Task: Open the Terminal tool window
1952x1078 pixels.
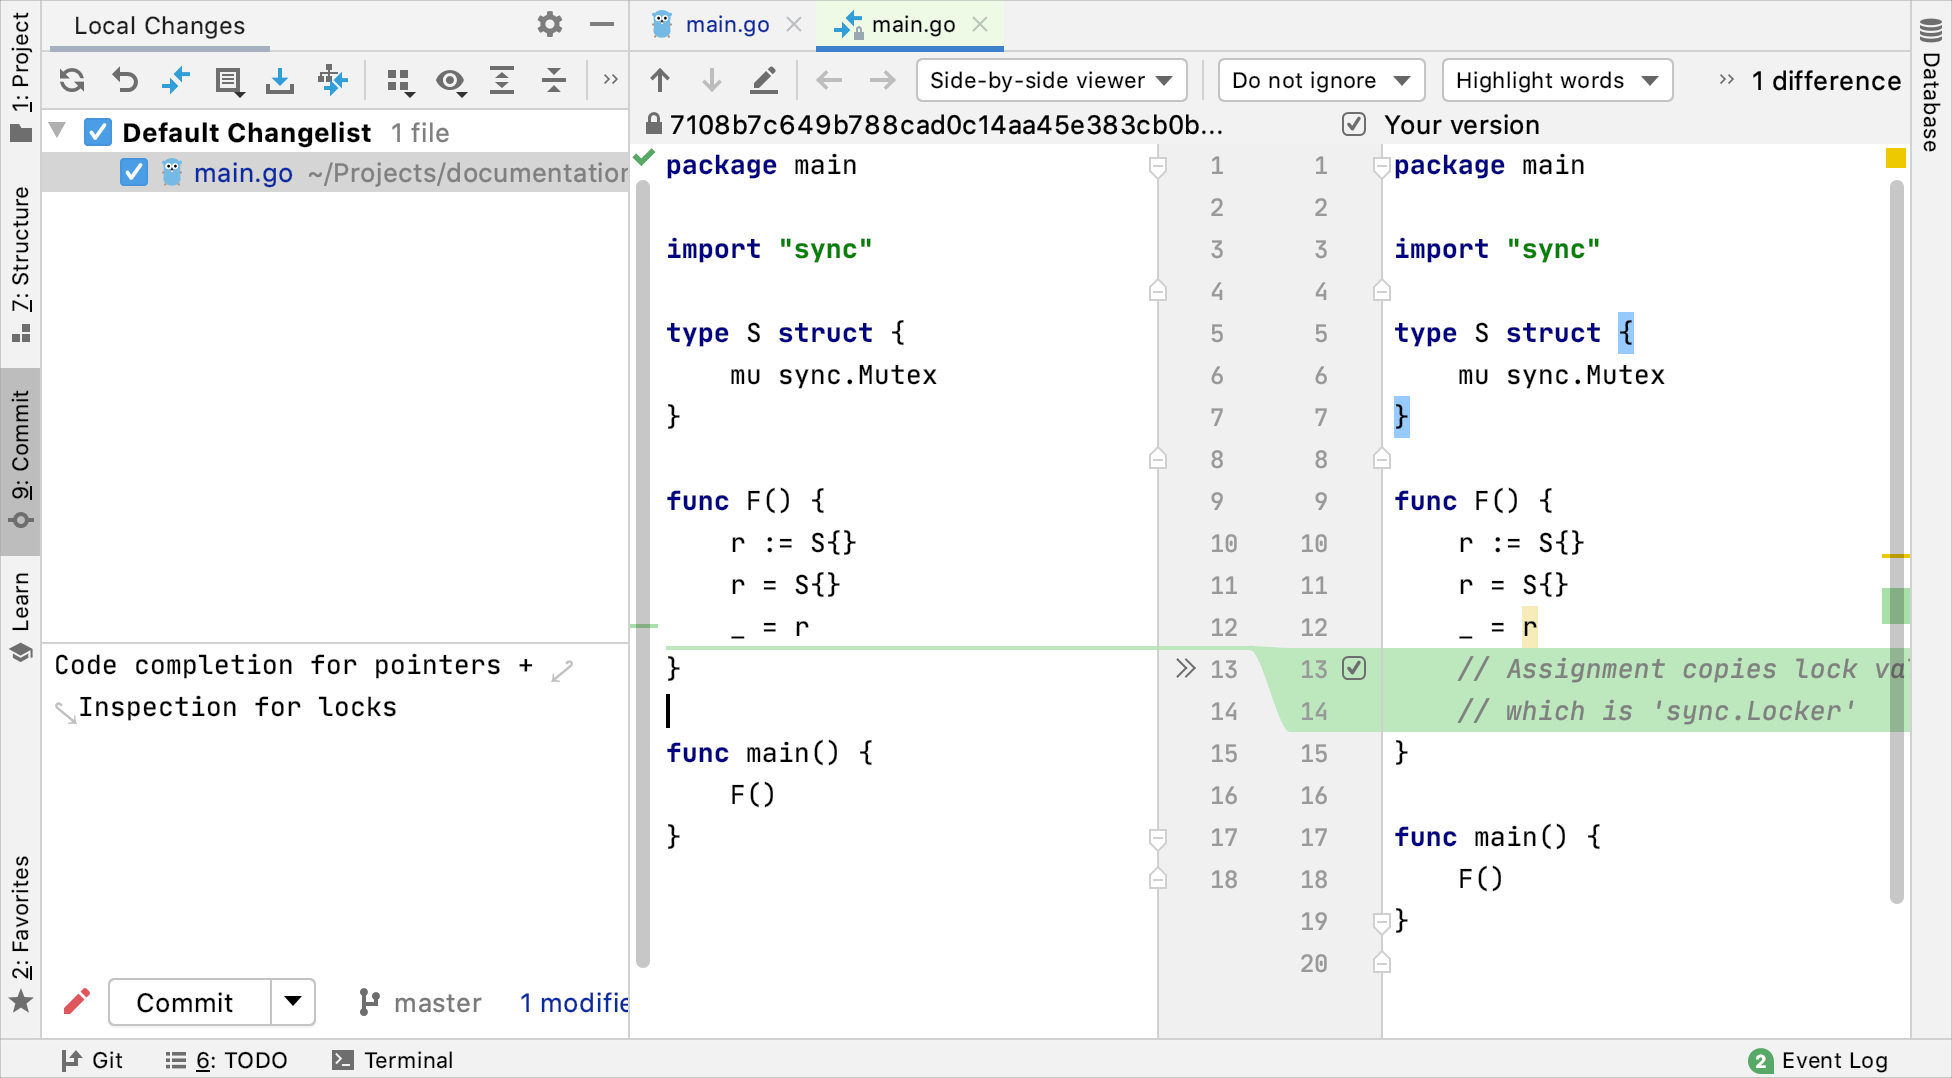Action: tap(393, 1060)
